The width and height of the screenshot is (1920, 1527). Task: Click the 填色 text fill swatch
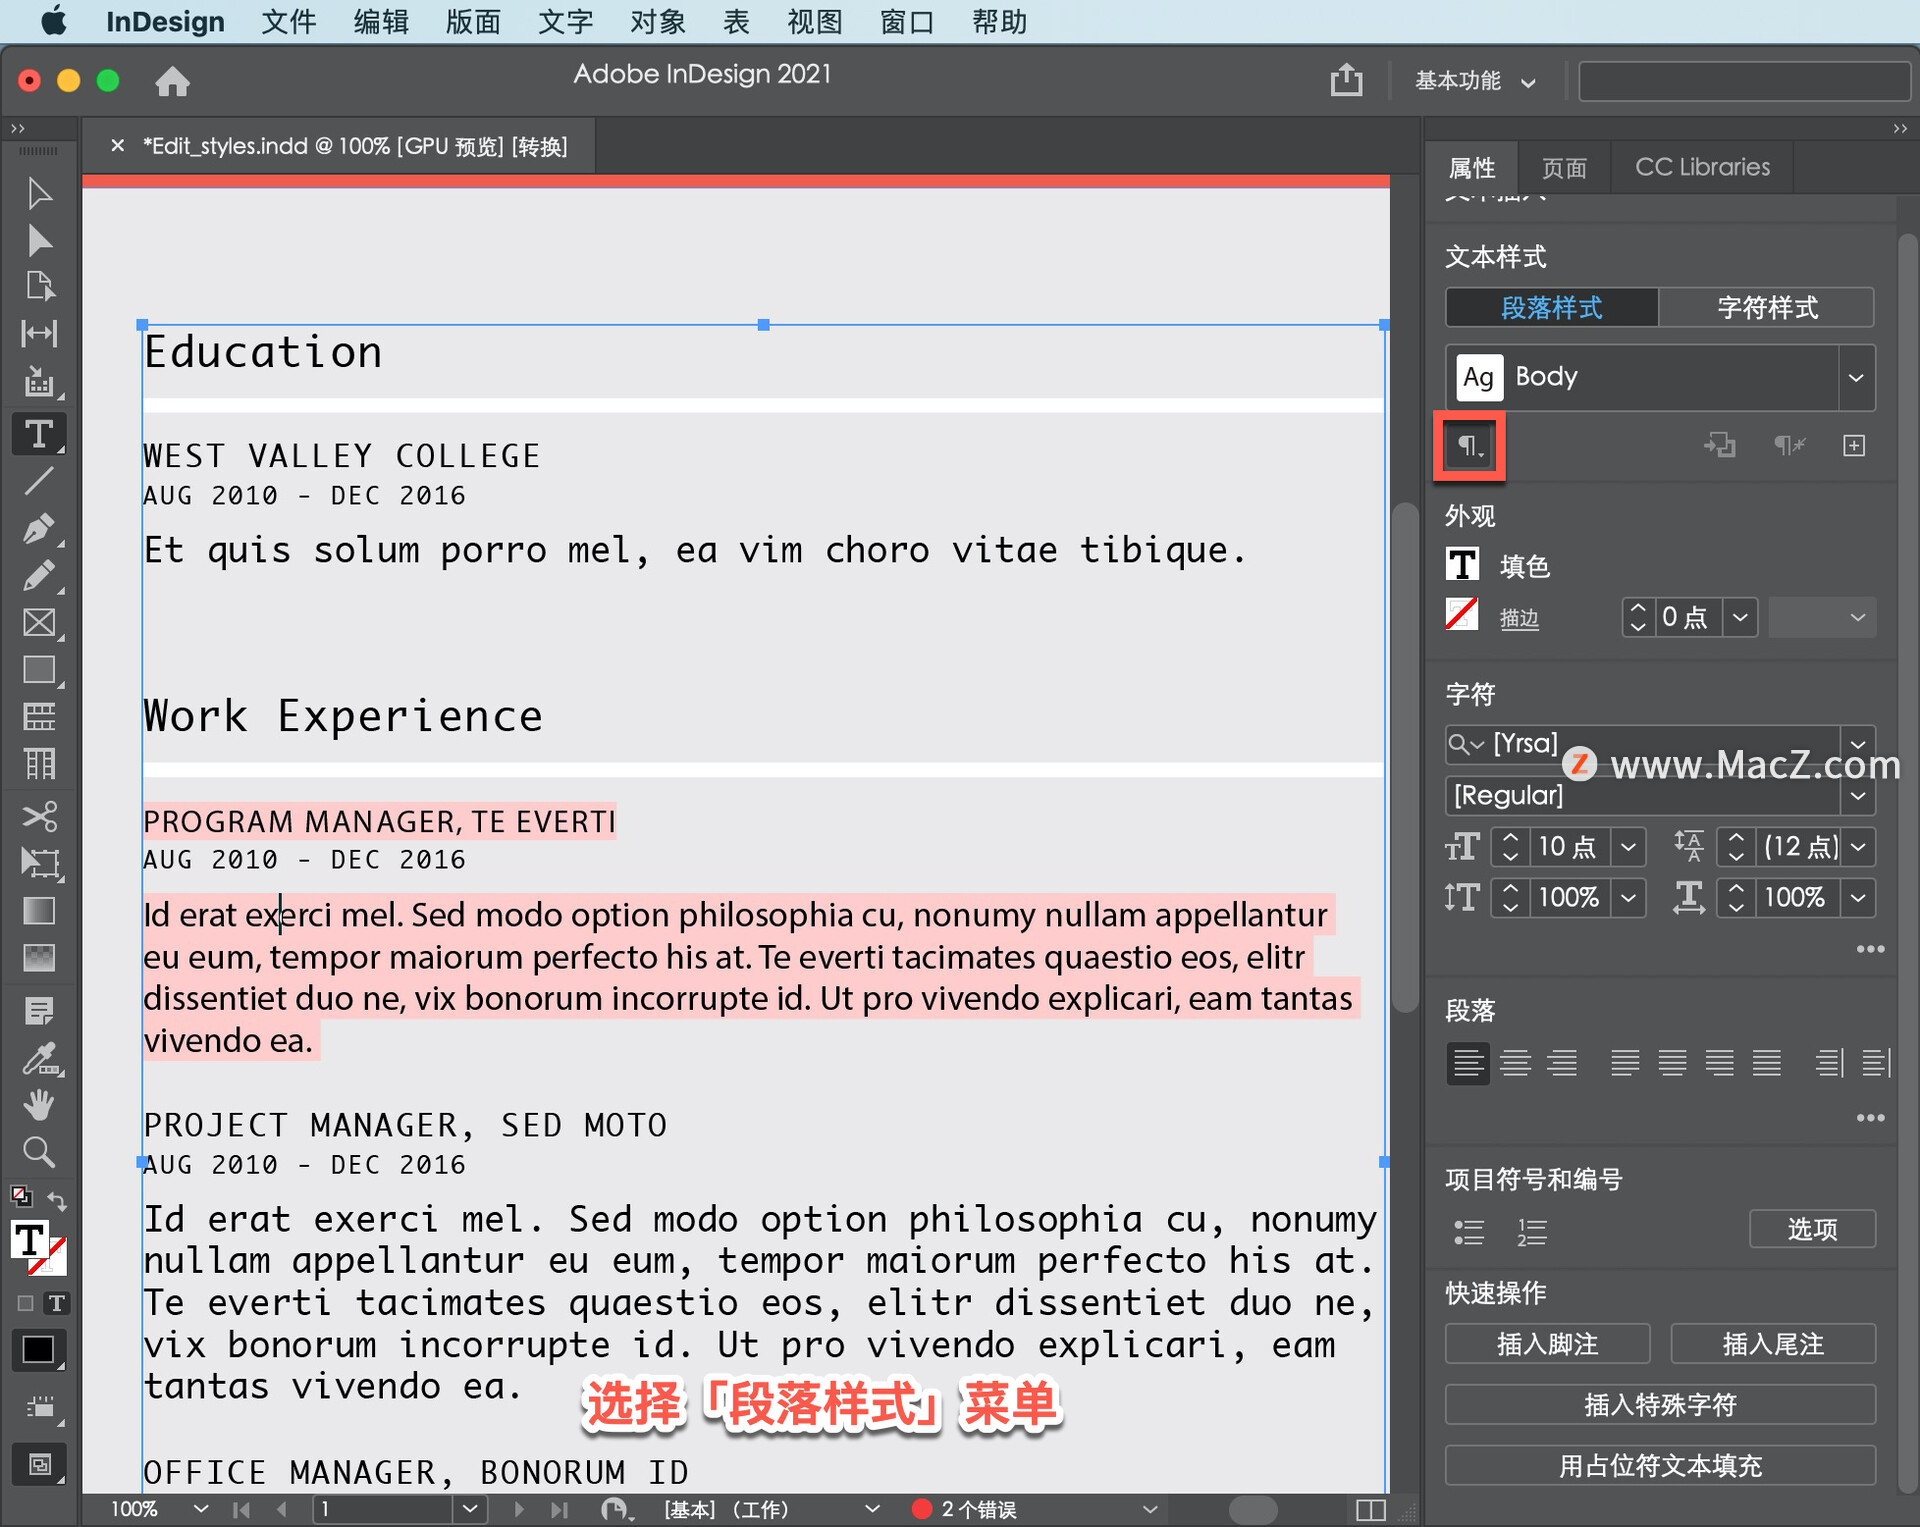point(1463,565)
